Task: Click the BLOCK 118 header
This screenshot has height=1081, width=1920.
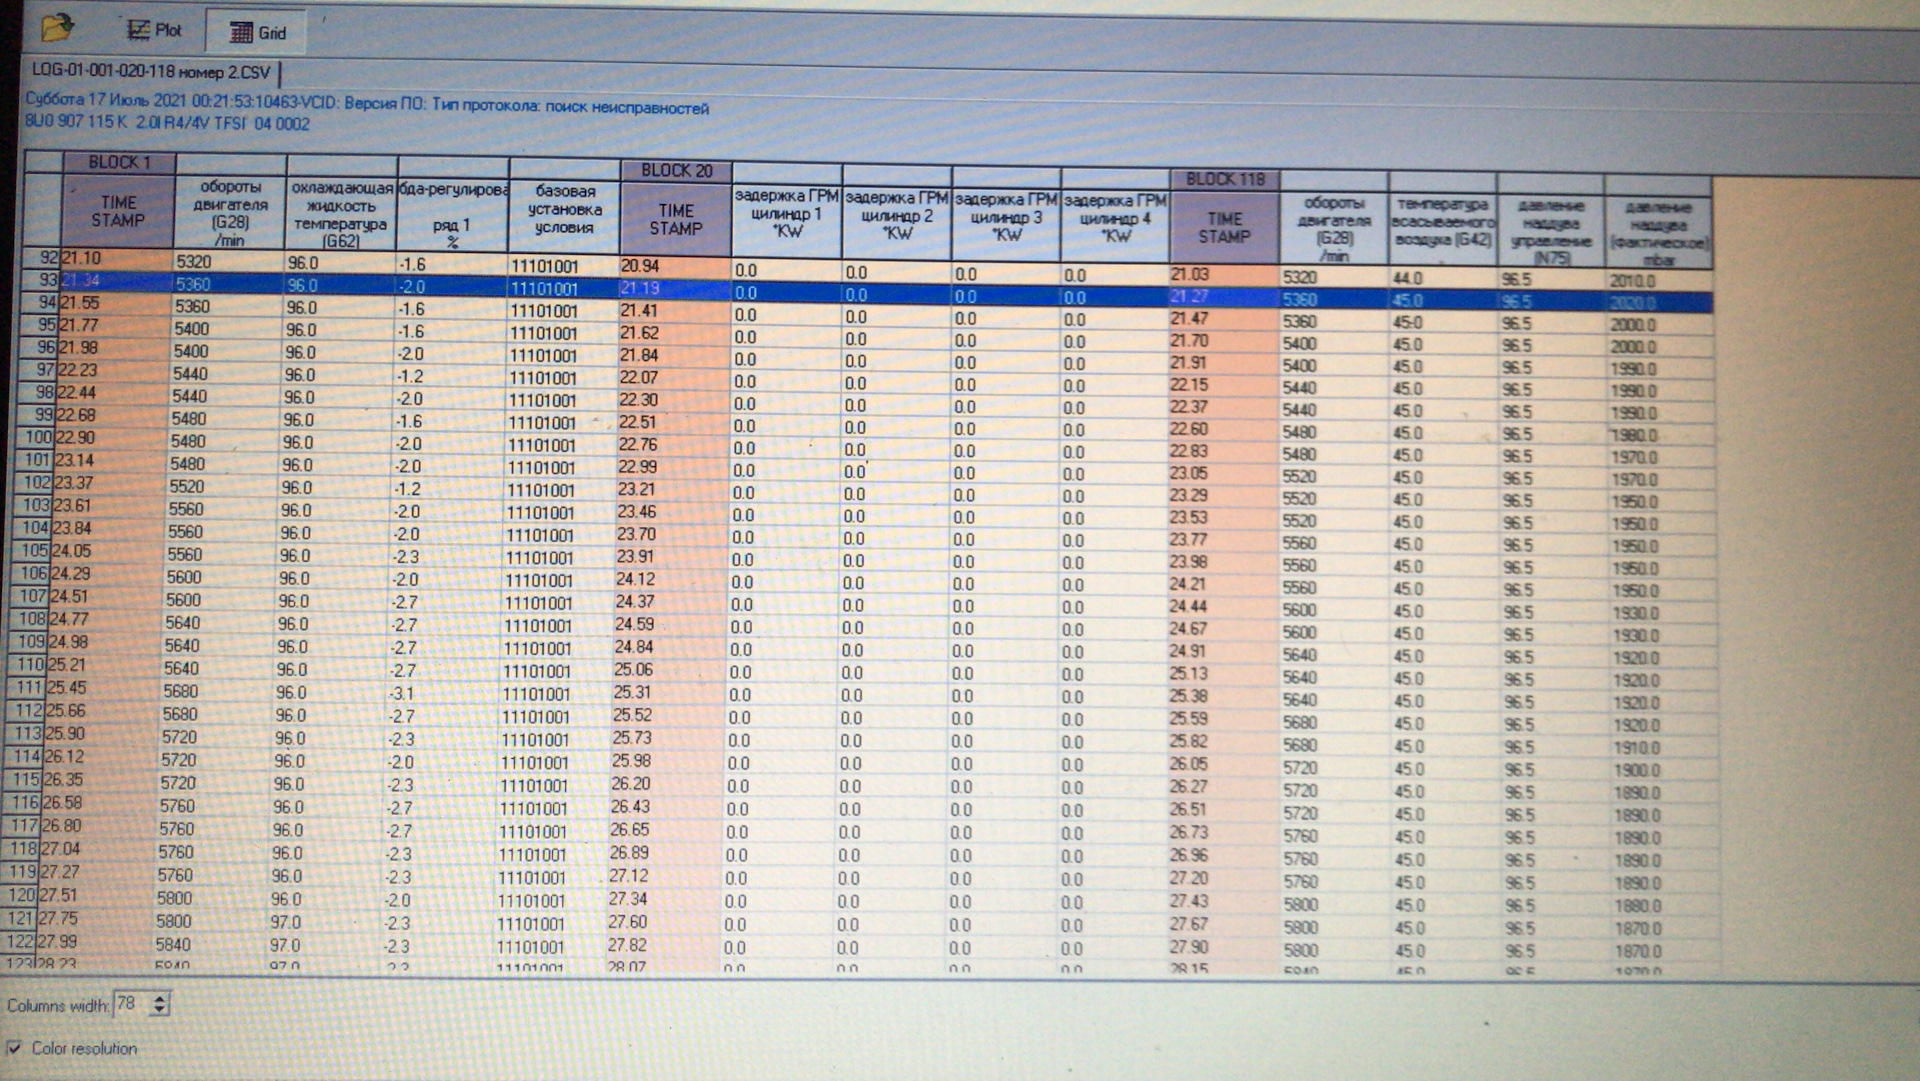Action: point(1224,179)
